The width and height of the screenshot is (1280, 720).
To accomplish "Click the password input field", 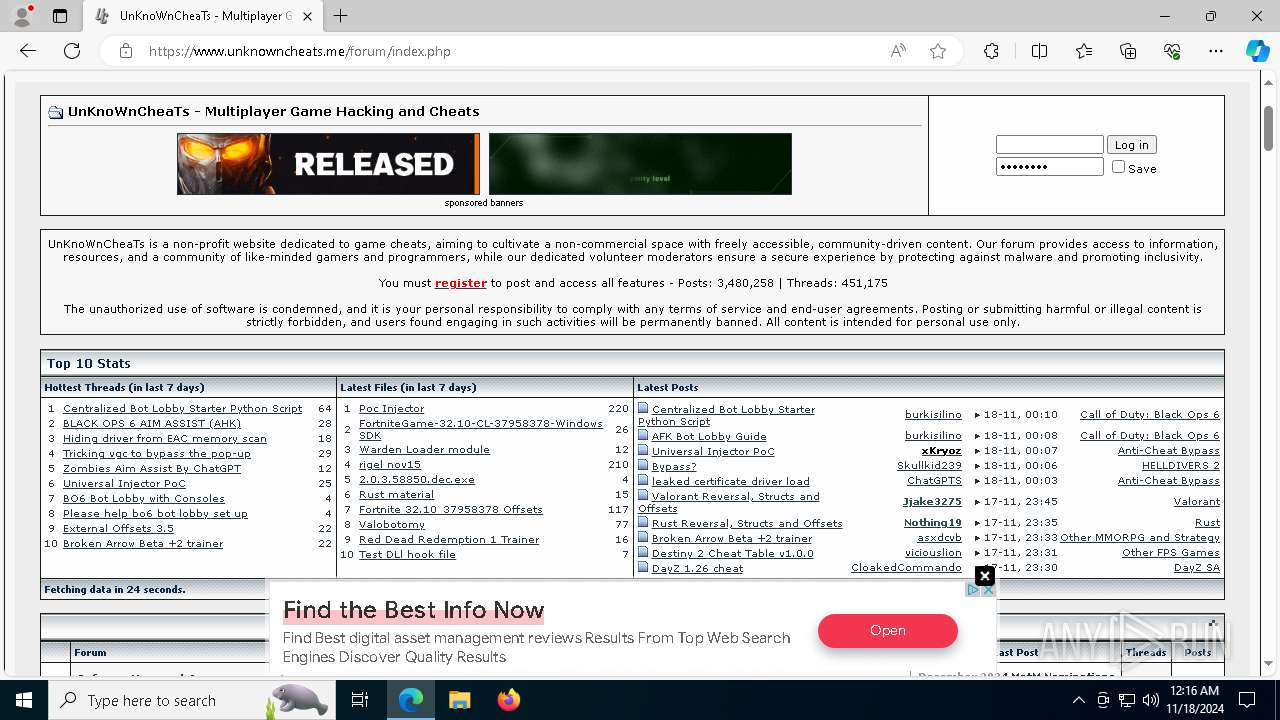I will click(1049, 166).
